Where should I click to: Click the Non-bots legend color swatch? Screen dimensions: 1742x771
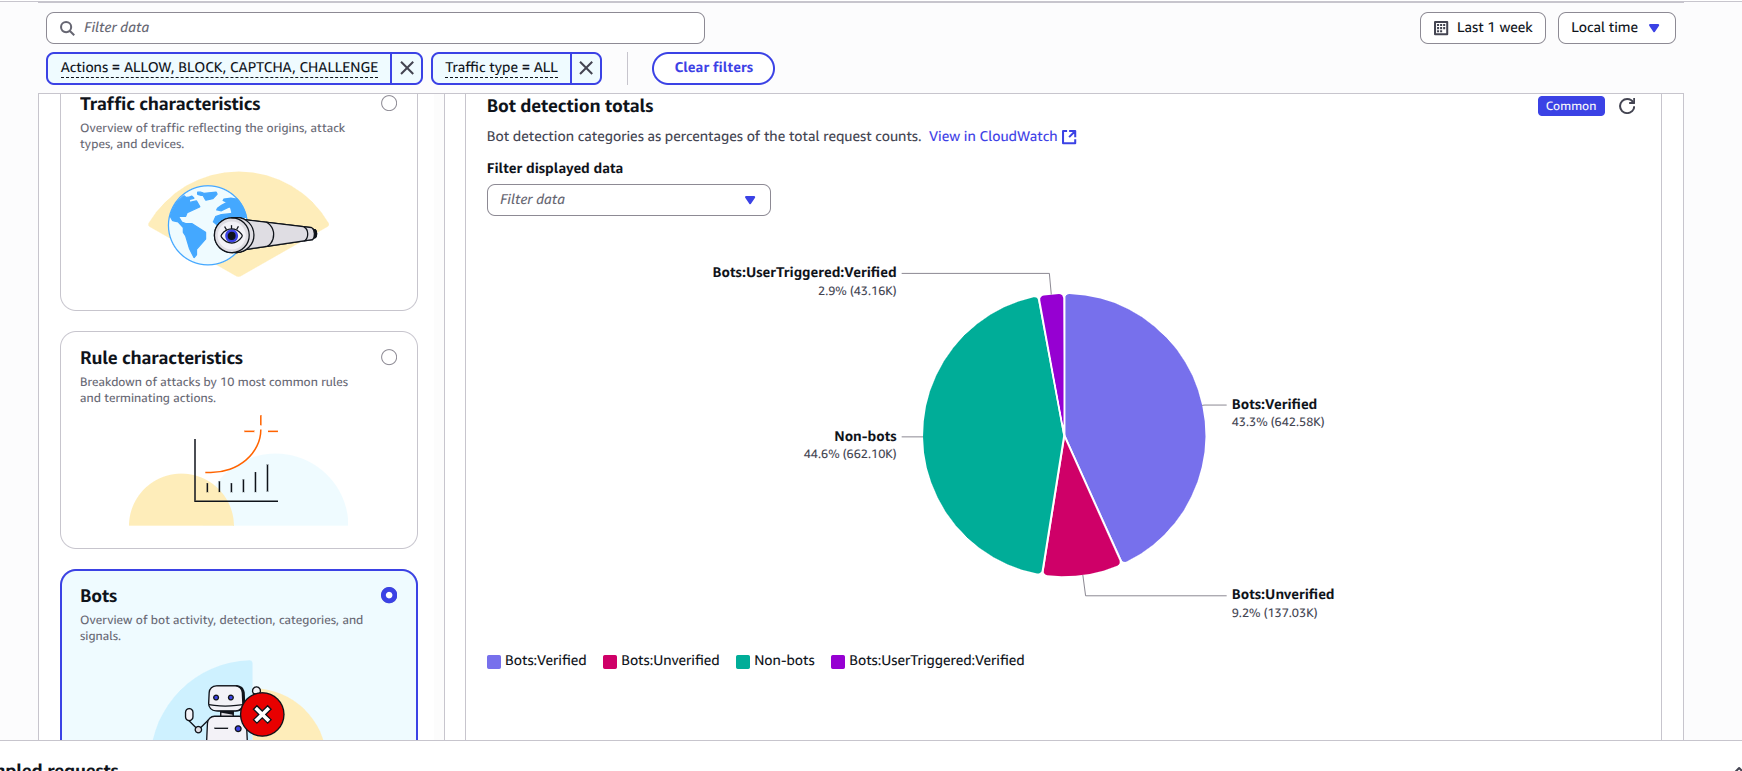pos(743,661)
